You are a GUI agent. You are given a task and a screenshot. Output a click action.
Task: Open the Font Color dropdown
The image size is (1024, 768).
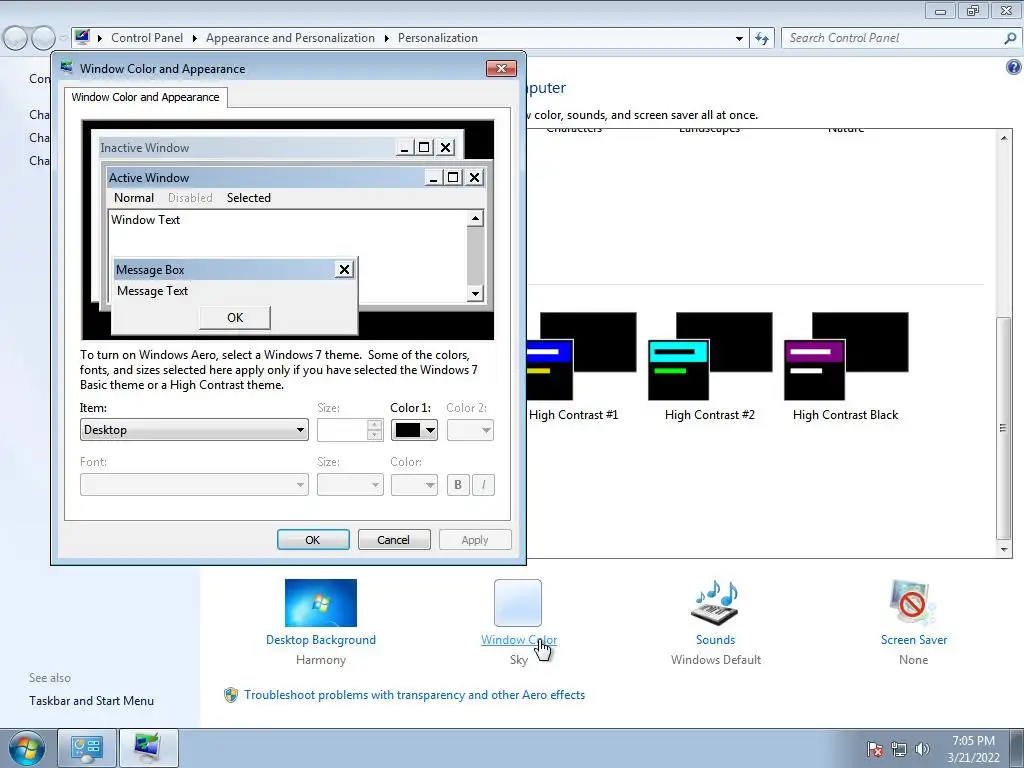414,485
